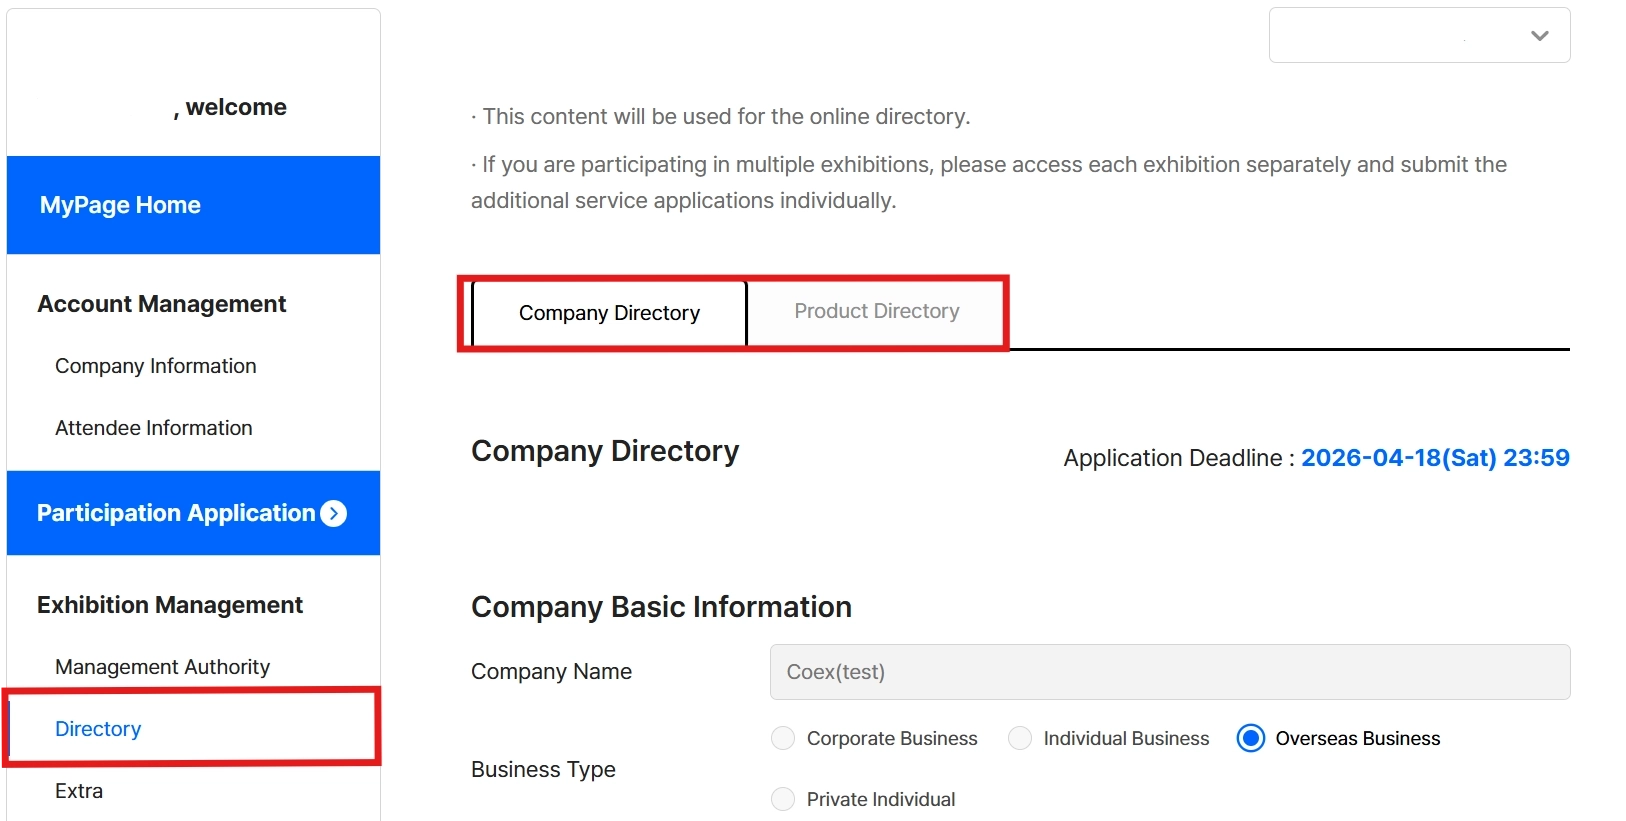Open Management Authority page
The image size is (1626, 821).
(x=163, y=667)
